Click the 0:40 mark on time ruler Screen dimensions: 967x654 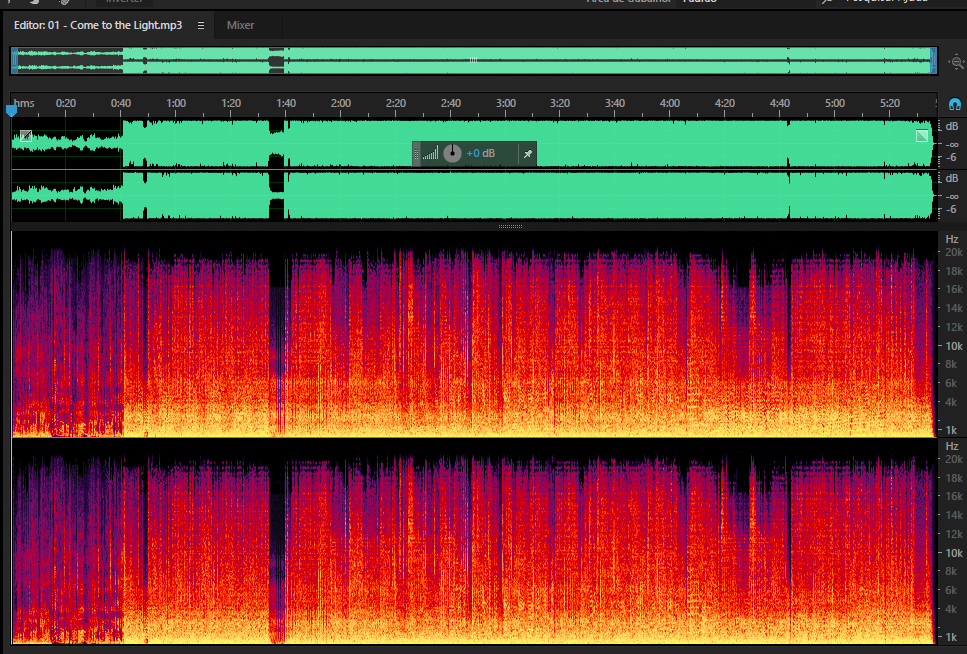[x=121, y=103]
